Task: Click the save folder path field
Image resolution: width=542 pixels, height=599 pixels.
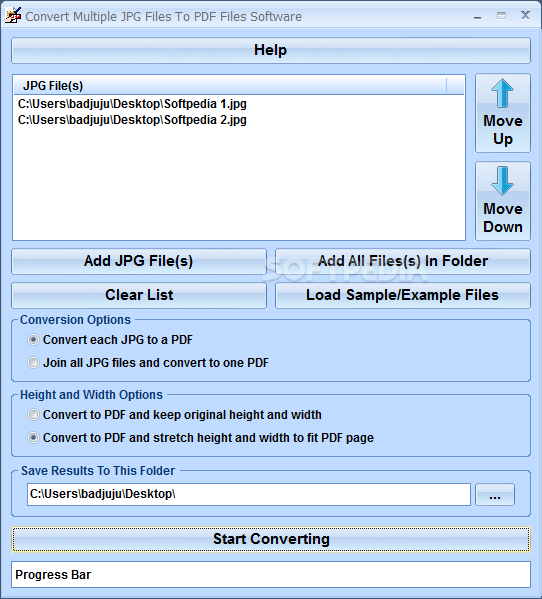Action: pos(249,494)
